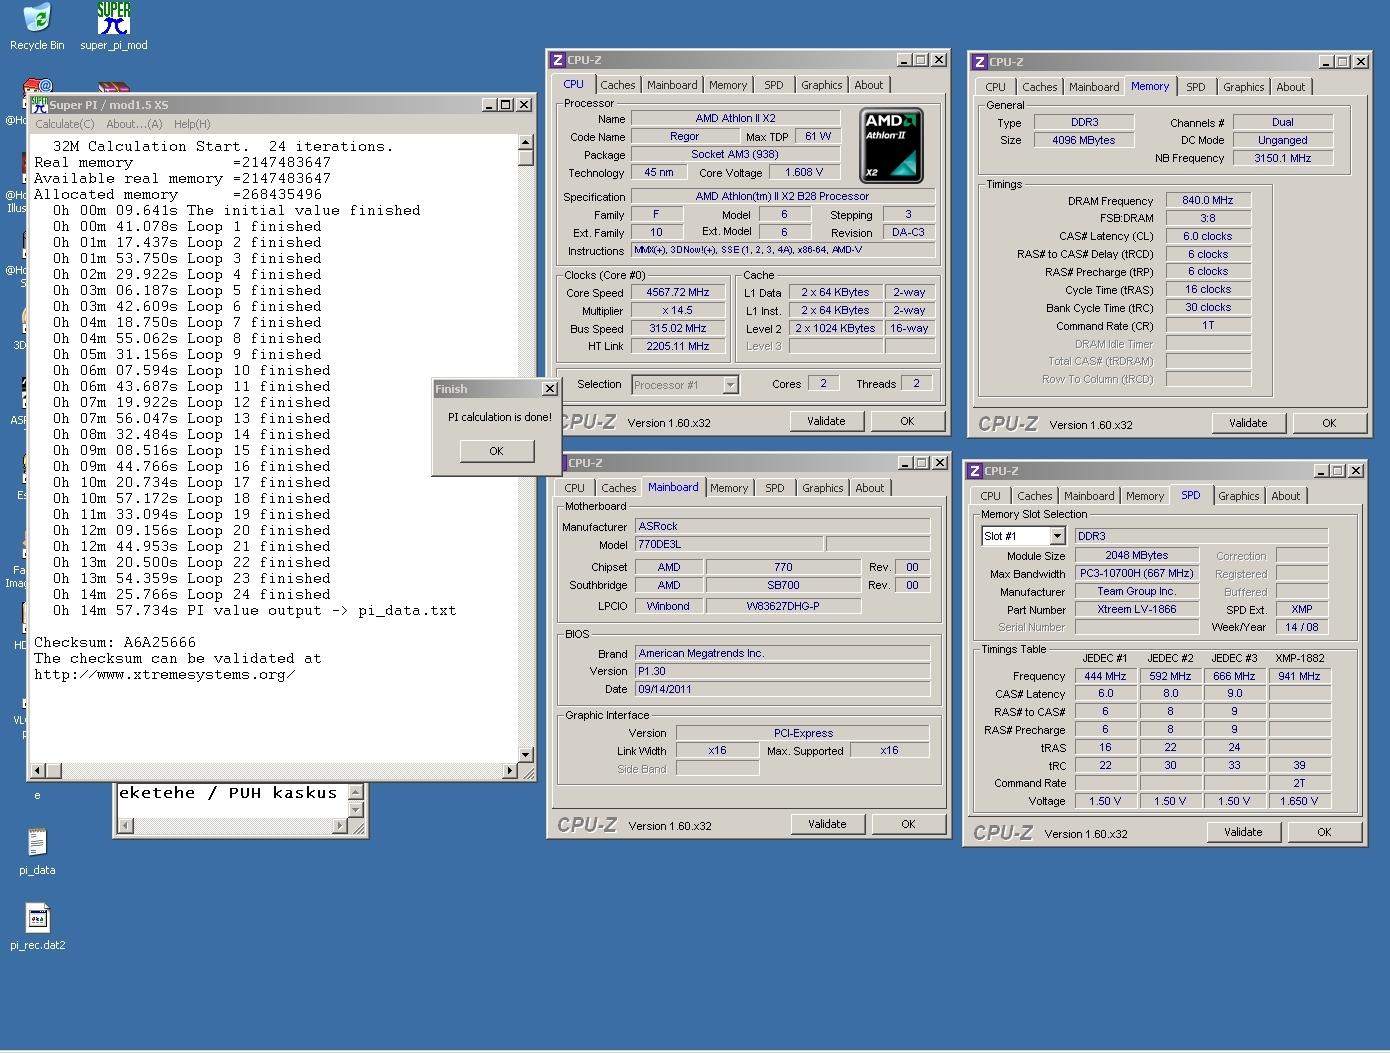Image resolution: width=1390 pixels, height=1053 pixels.
Task: Click the mainboard Model field 770DE3L
Action: pos(729,545)
